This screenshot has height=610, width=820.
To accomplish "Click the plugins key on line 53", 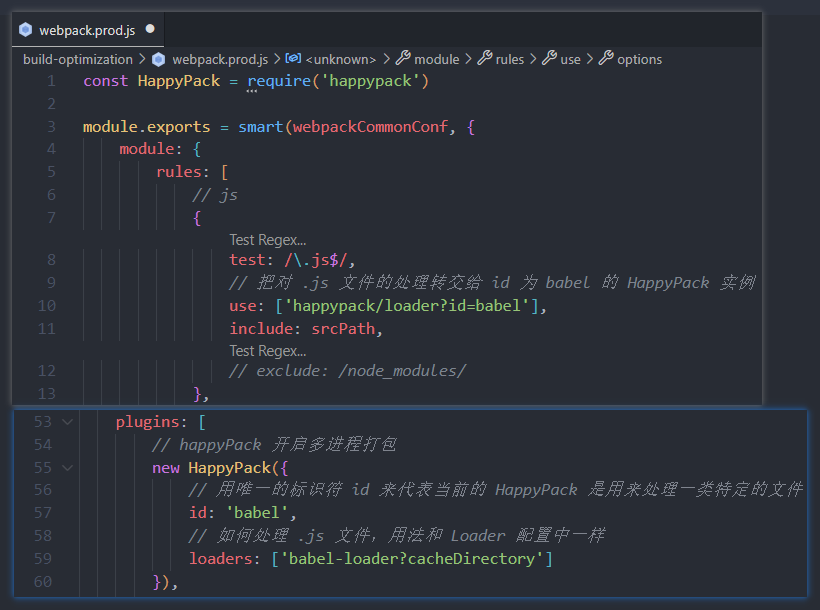I will [x=147, y=422].
